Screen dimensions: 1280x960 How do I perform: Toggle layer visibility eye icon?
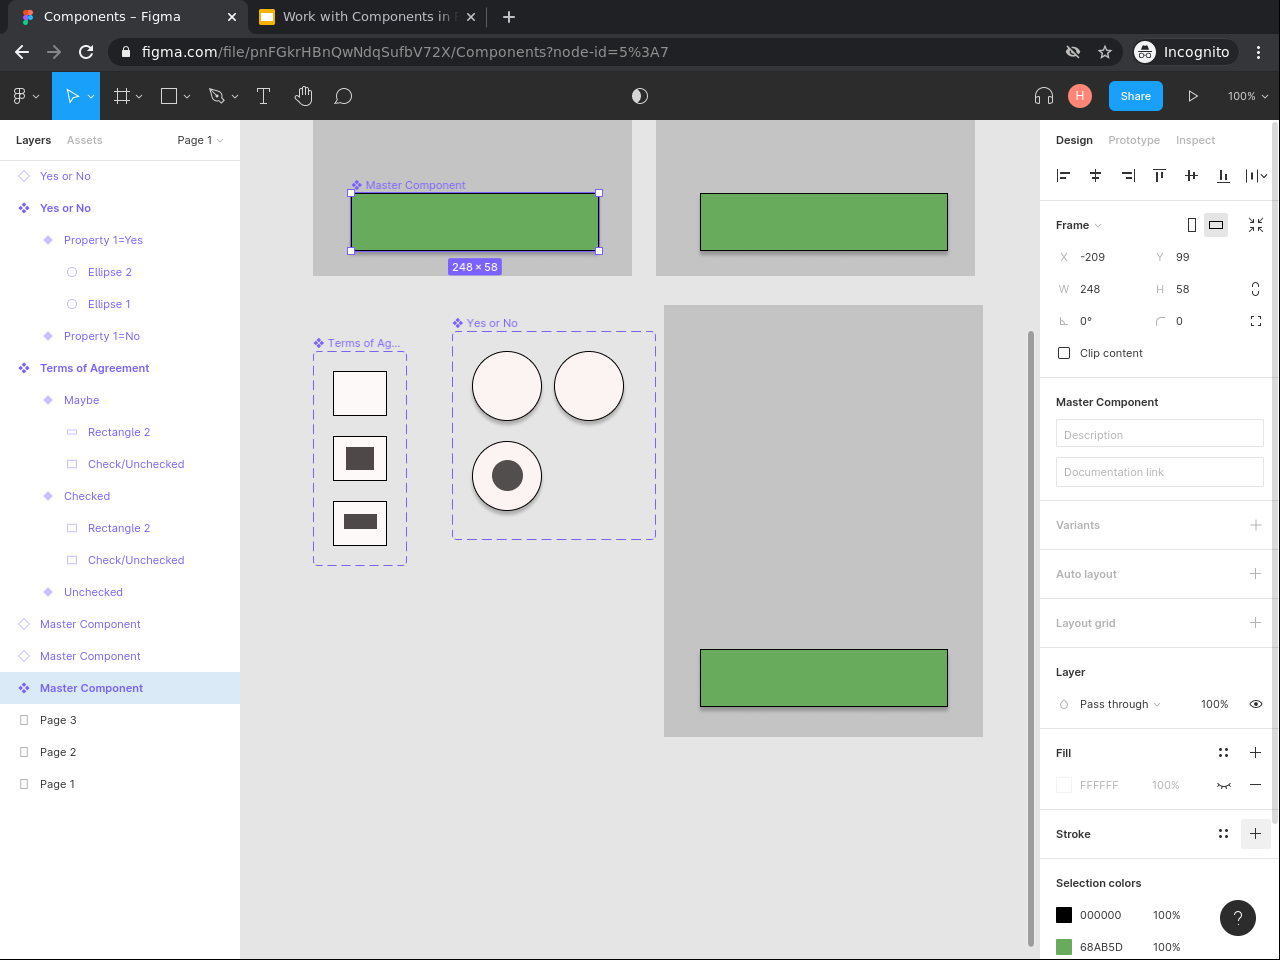point(1256,704)
